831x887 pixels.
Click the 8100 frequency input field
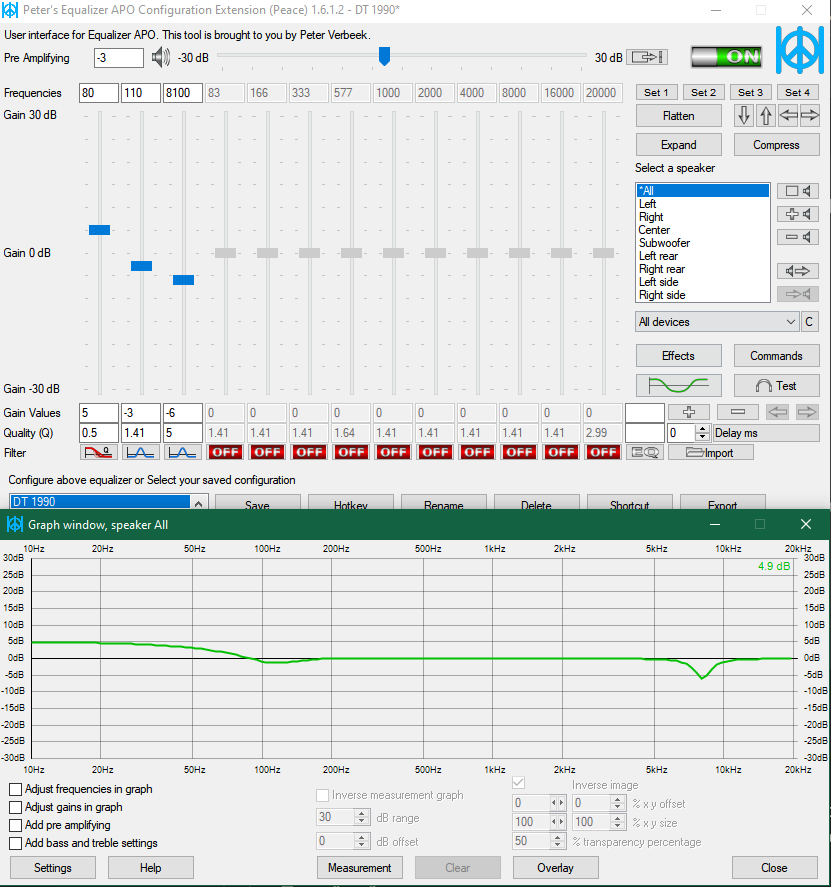(x=183, y=93)
